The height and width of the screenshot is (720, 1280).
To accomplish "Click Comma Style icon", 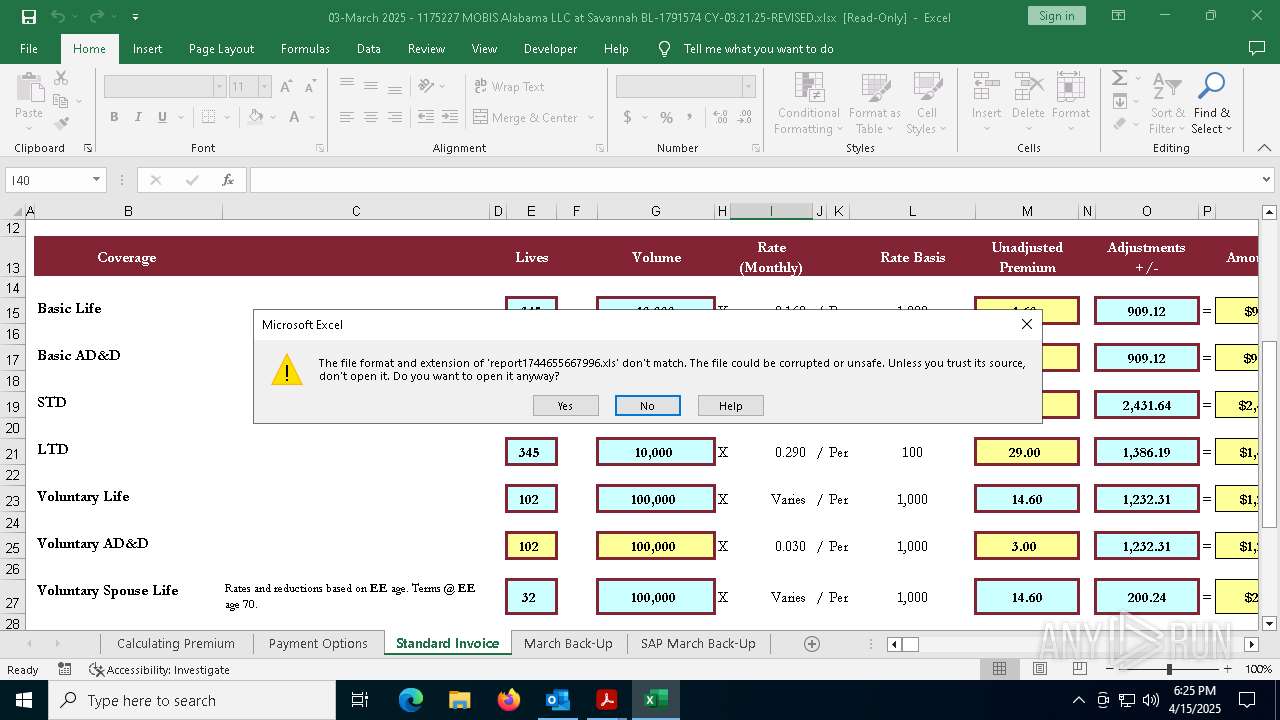I will [x=690, y=117].
